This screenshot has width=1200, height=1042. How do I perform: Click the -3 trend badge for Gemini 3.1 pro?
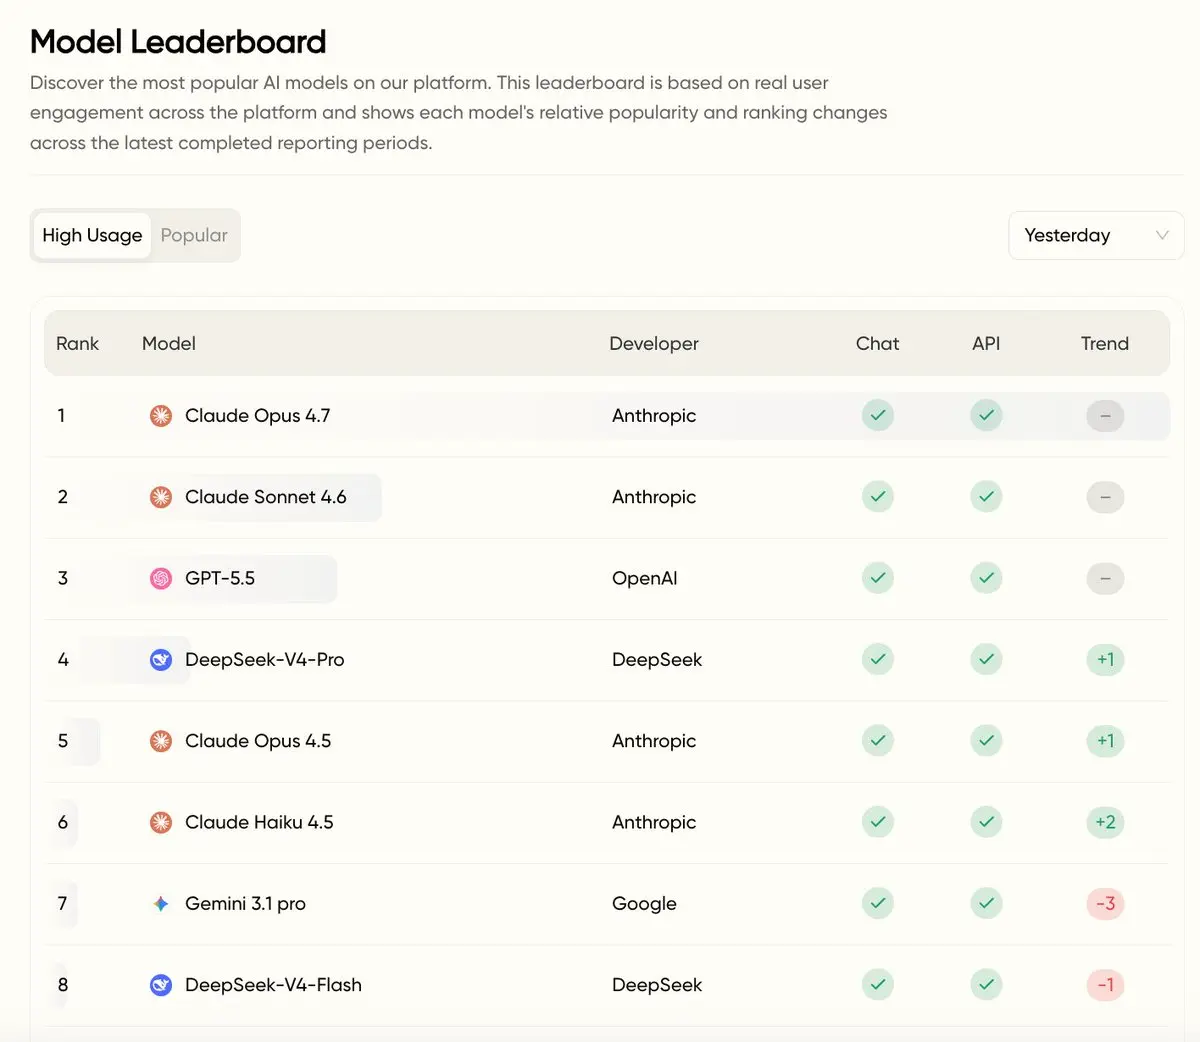click(1105, 904)
